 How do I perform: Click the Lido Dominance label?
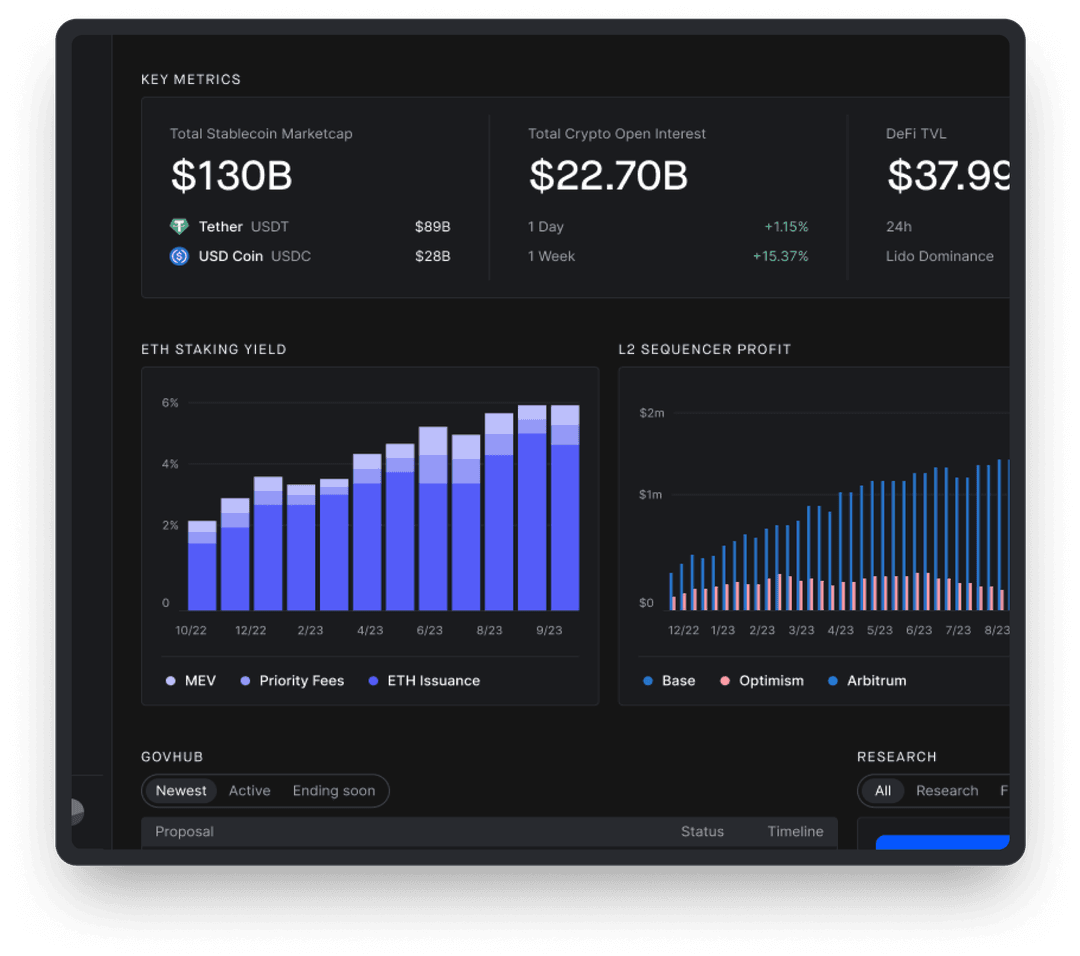point(940,256)
